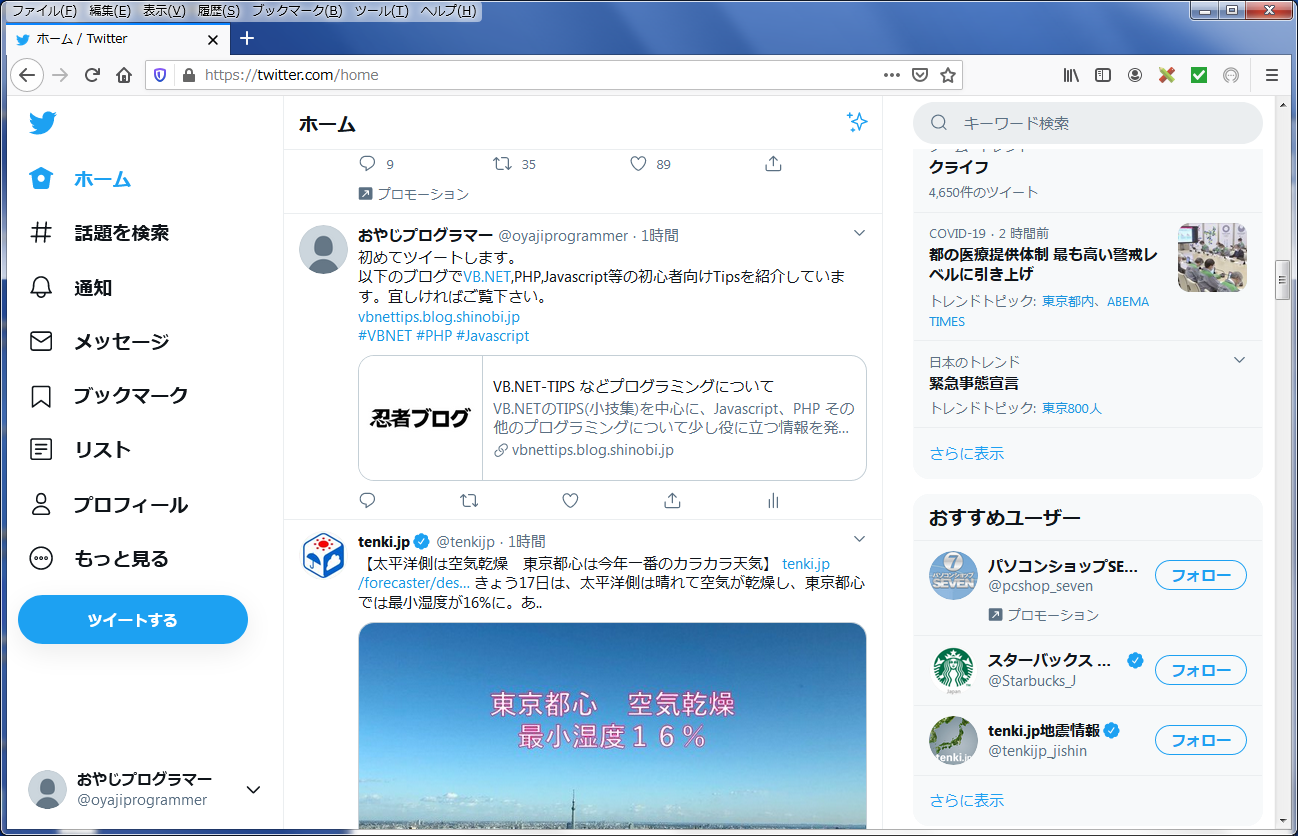The height and width of the screenshot is (836, 1298).
Task: Open trend クライフ
Action: (958, 167)
